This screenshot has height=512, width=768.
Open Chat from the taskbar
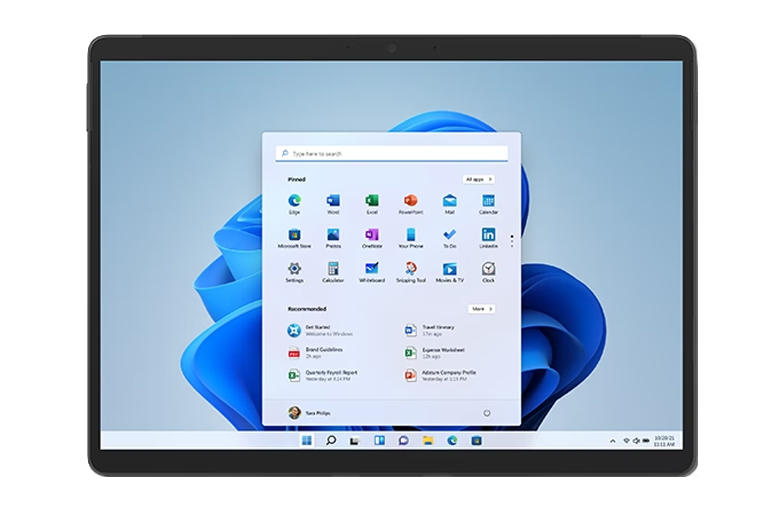point(404,440)
